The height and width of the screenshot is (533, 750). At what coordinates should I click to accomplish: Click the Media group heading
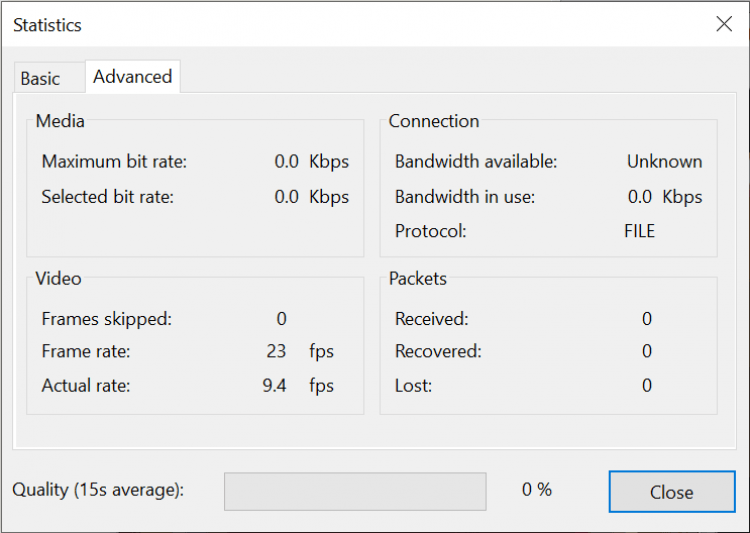pyautogui.click(x=60, y=121)
